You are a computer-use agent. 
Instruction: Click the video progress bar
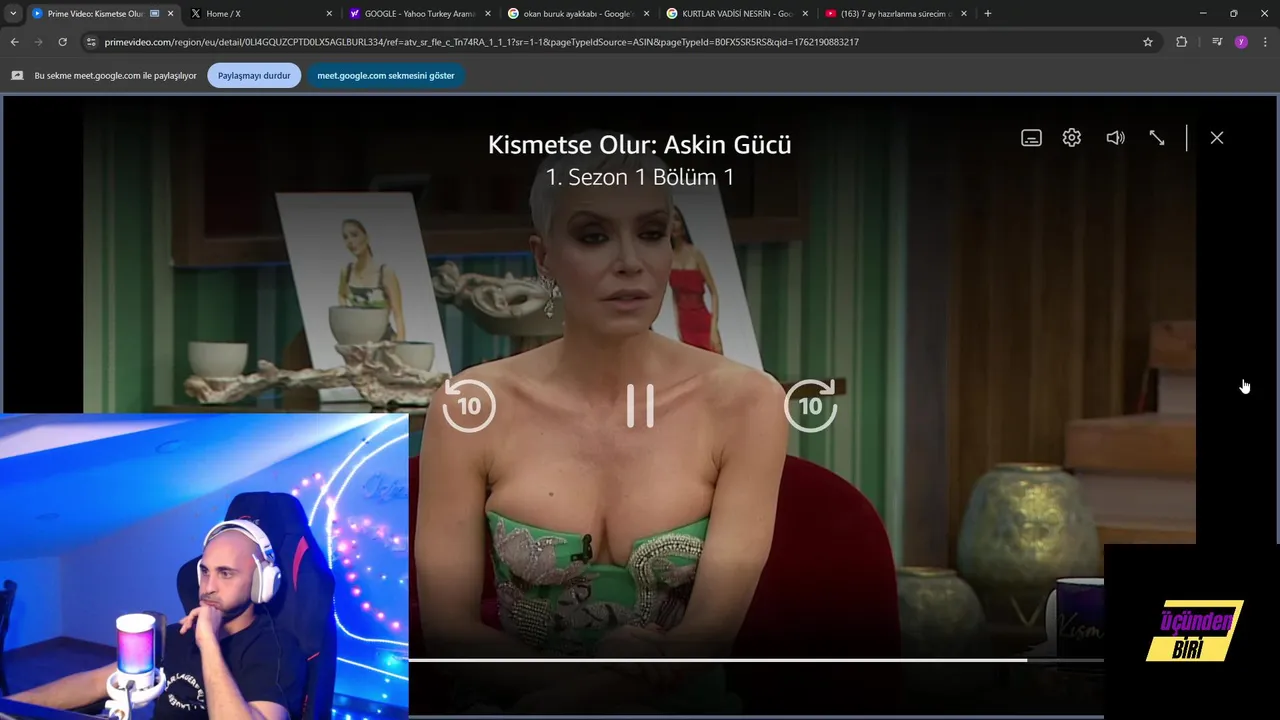pos(756,660)
